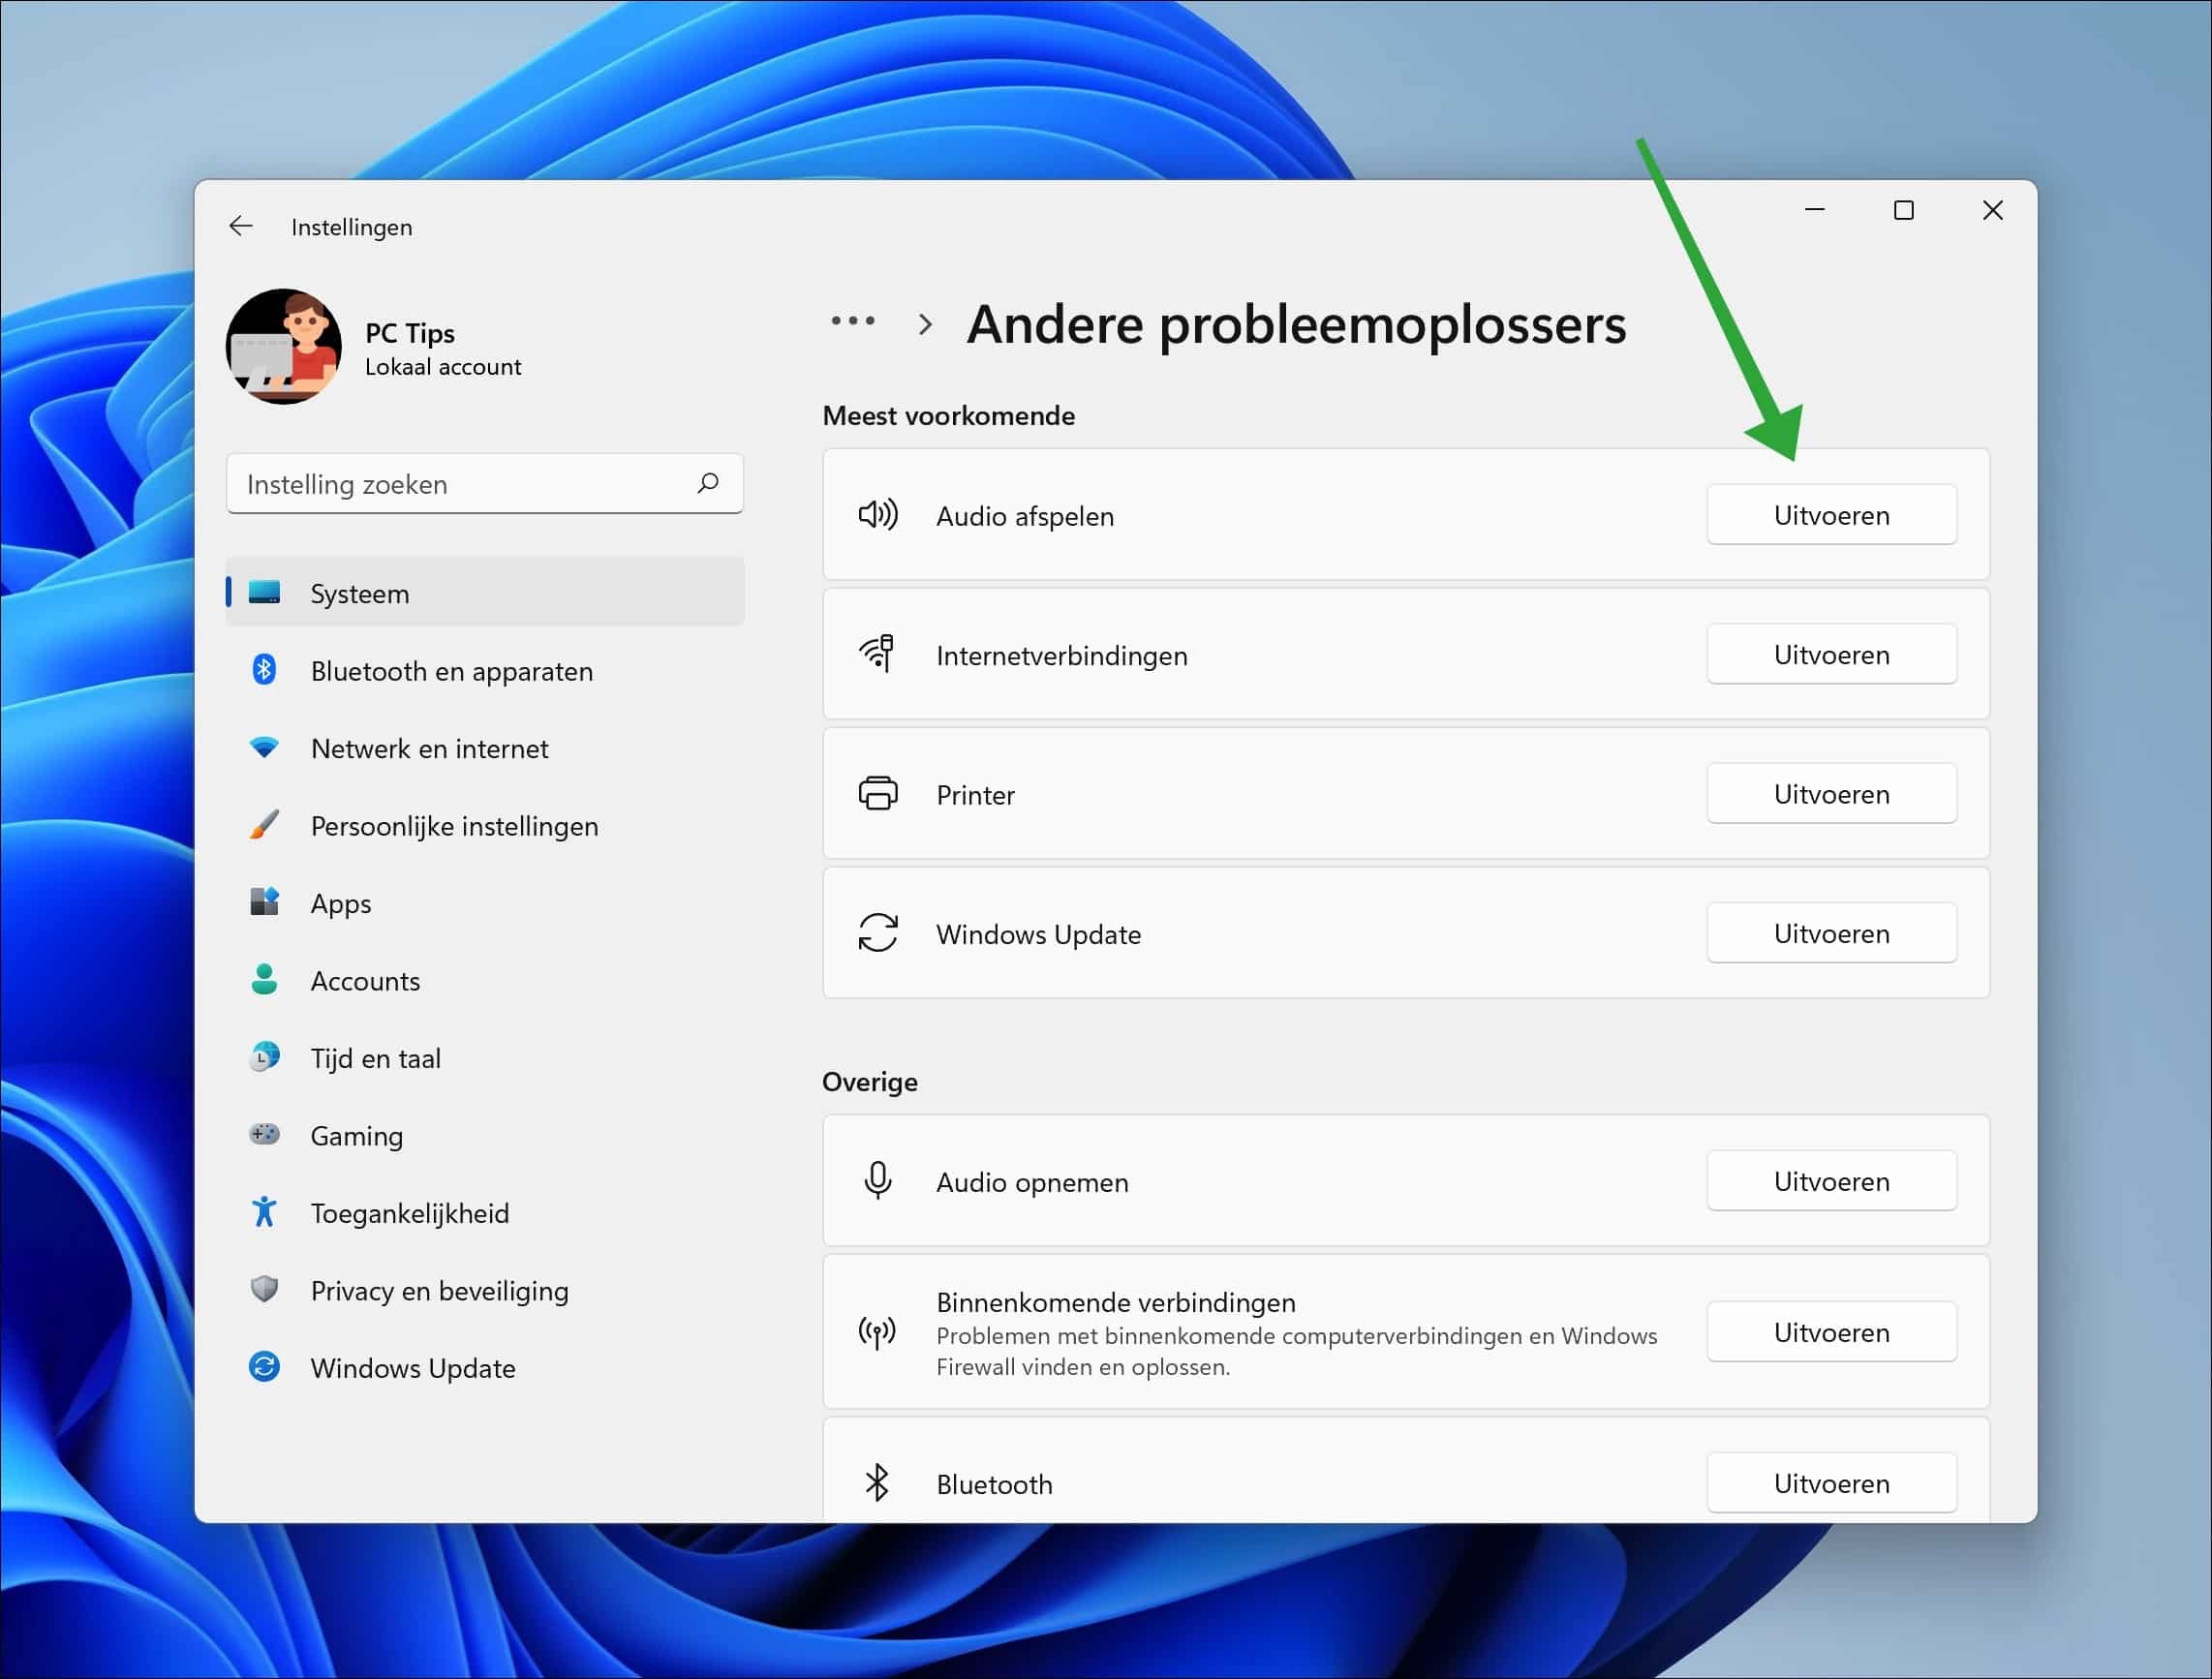Click the Gaming controller icon
The image size is (2212, 1679).
[x=264, y=1134]
